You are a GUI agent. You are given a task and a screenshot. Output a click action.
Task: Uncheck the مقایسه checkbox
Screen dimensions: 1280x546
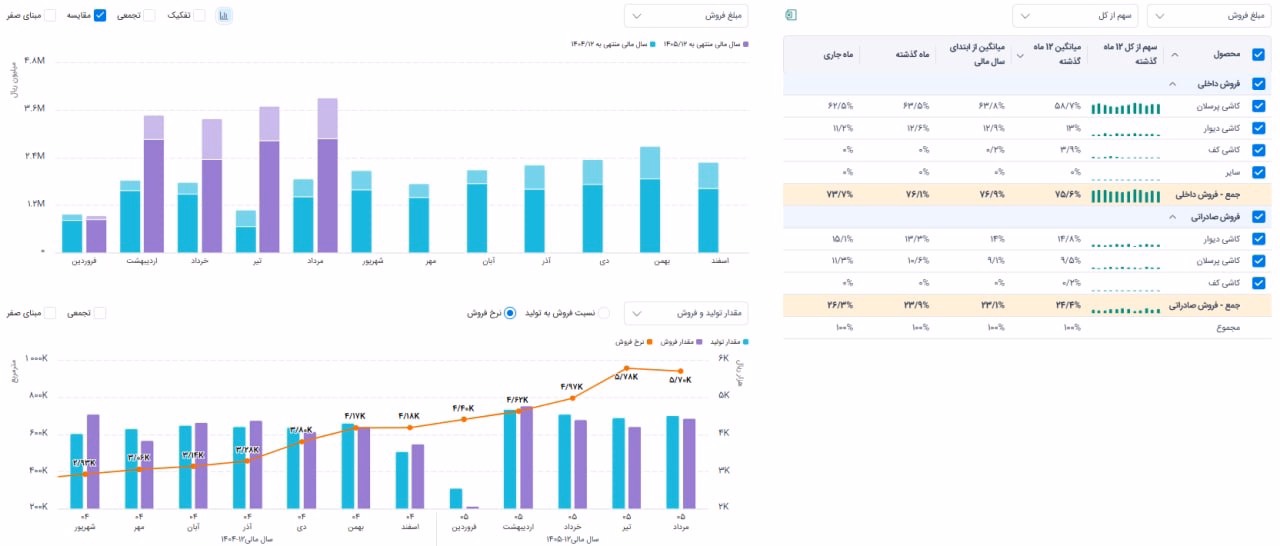100,15
